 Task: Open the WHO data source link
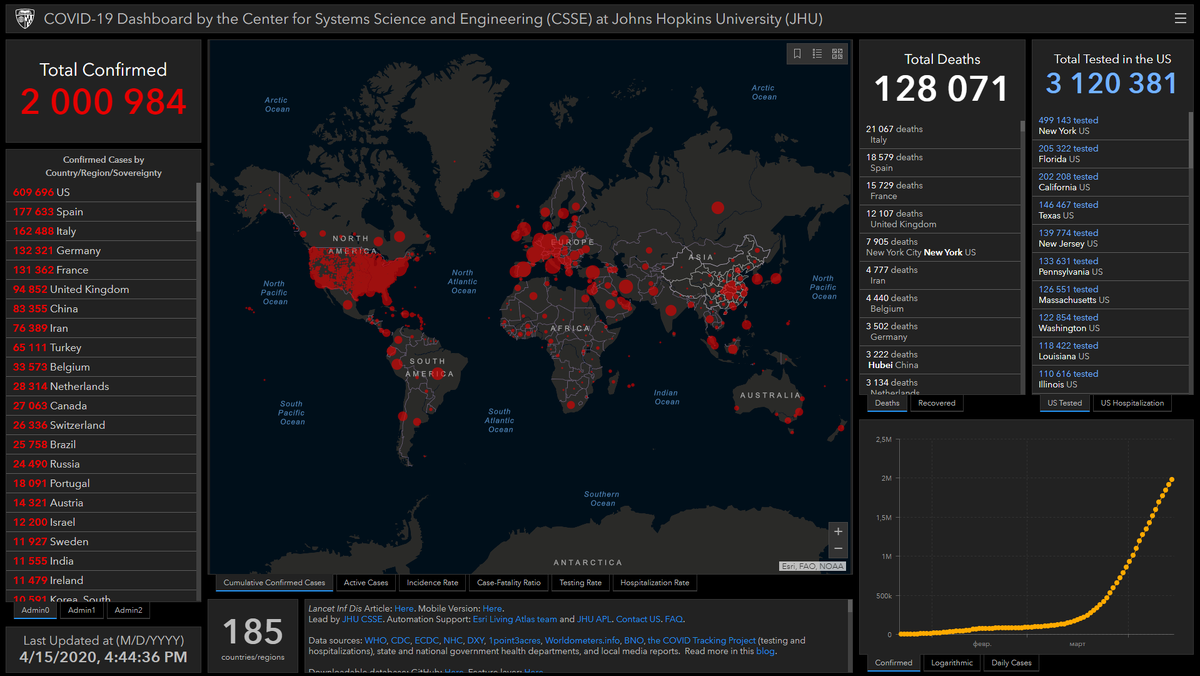(375, 640)
